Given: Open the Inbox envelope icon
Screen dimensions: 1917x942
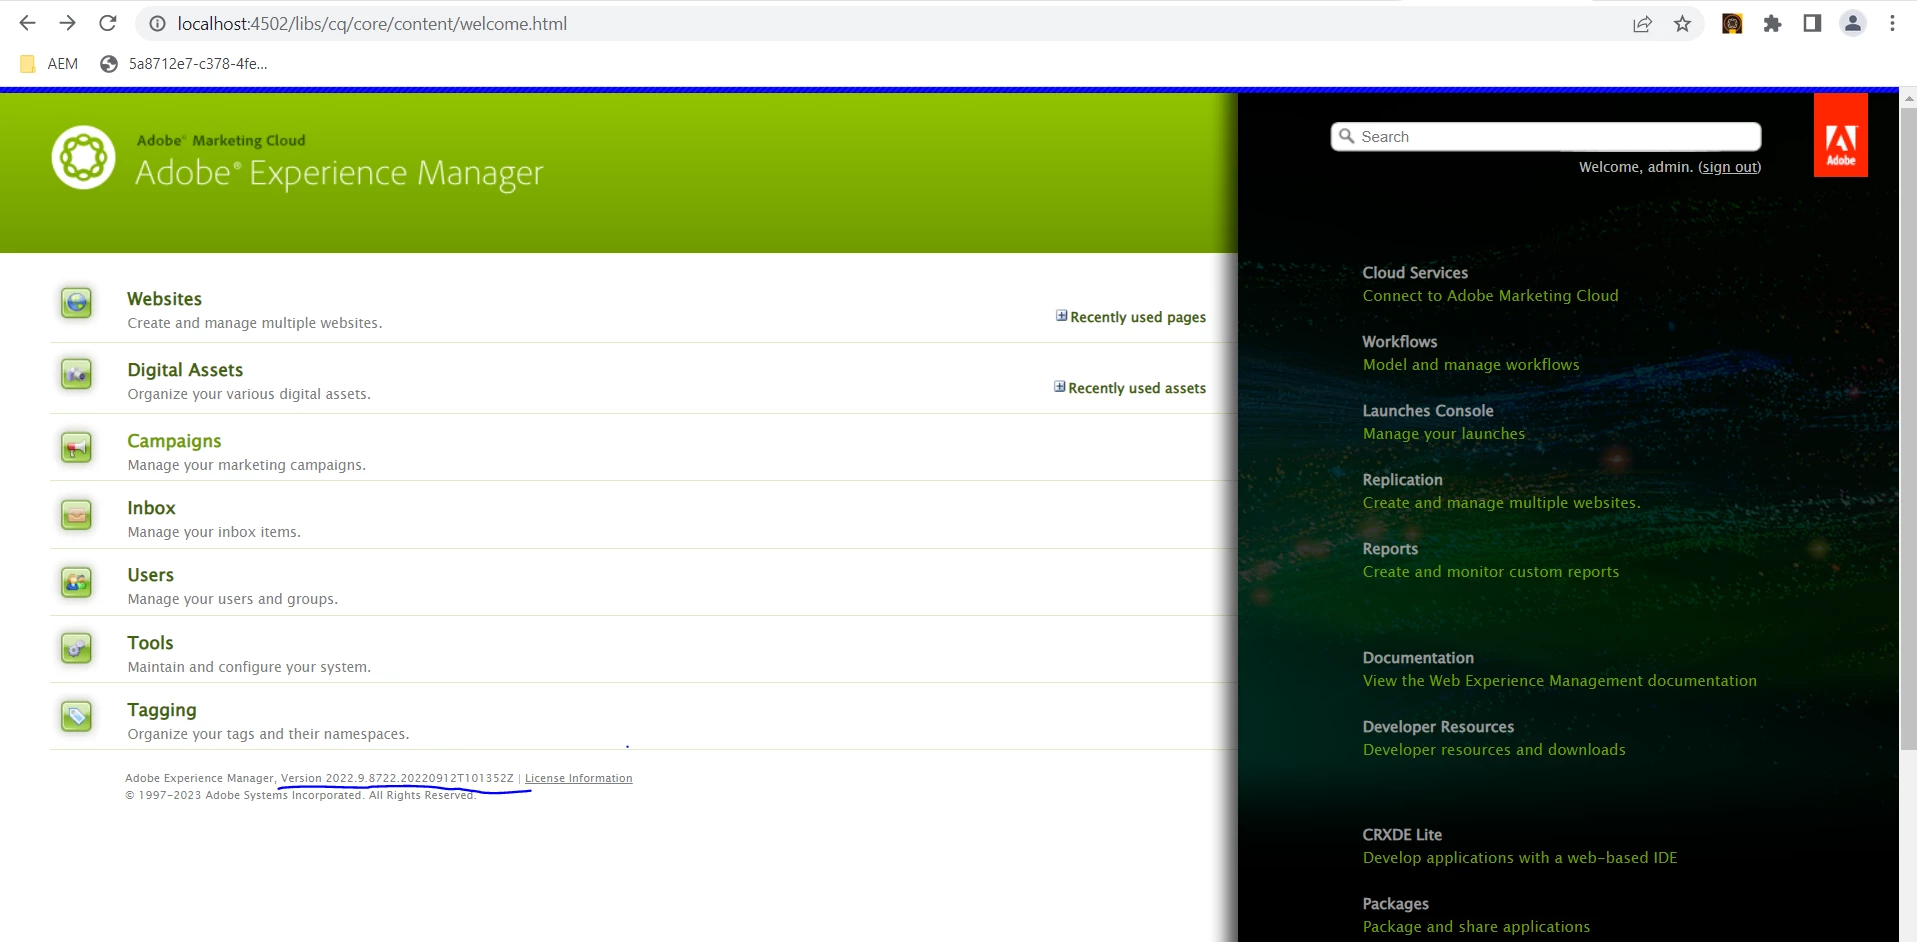Looking at the screenshot, I should click(77, 514).
